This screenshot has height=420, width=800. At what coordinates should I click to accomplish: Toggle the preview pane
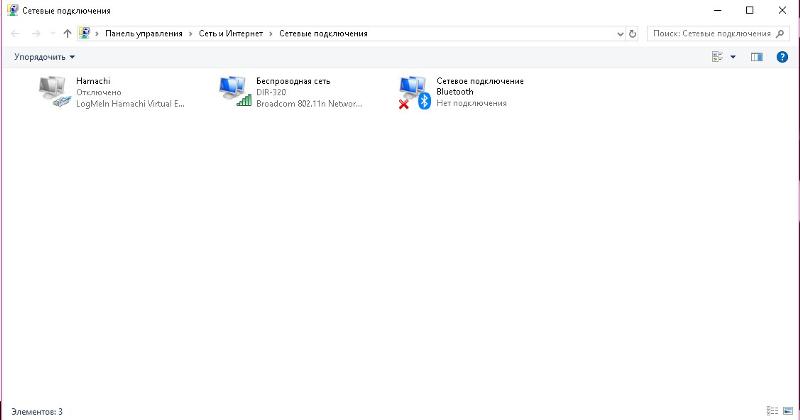click(757, 57)
